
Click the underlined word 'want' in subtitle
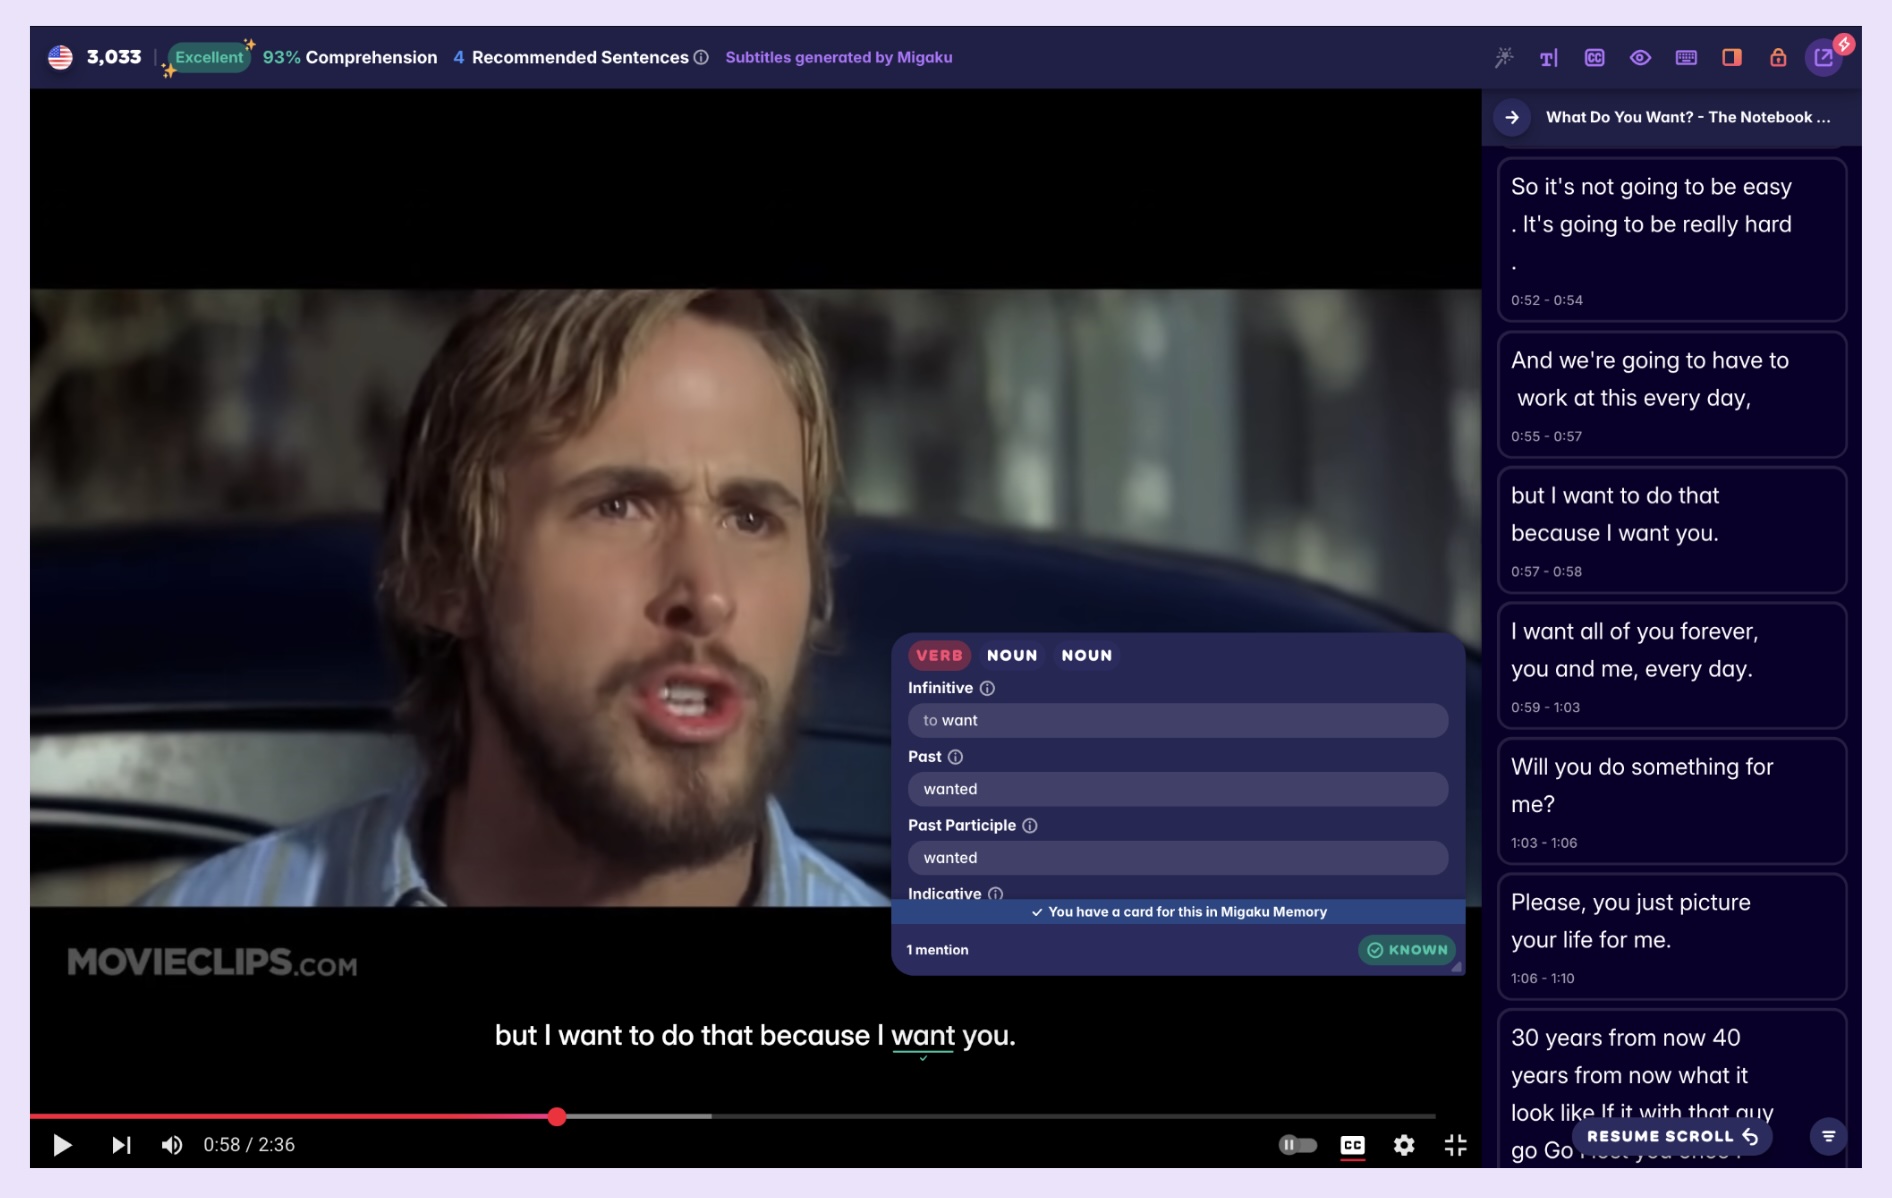923,1036
